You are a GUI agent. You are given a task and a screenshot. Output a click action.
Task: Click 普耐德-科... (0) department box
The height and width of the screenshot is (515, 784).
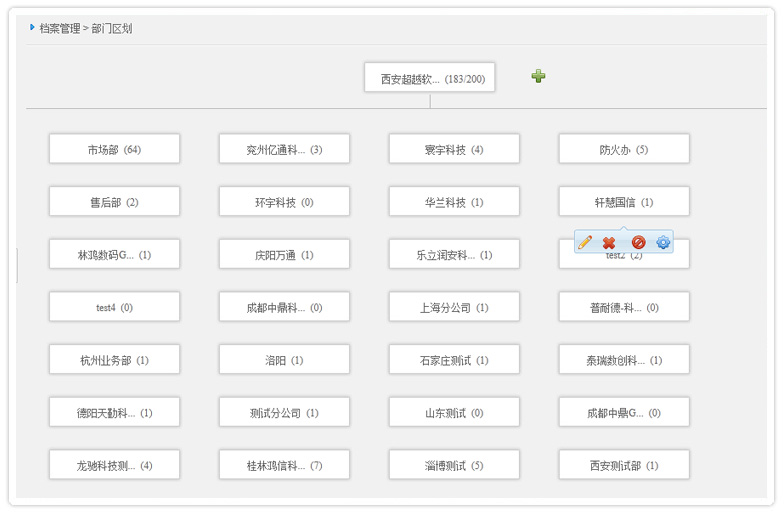tap(624, 306)
